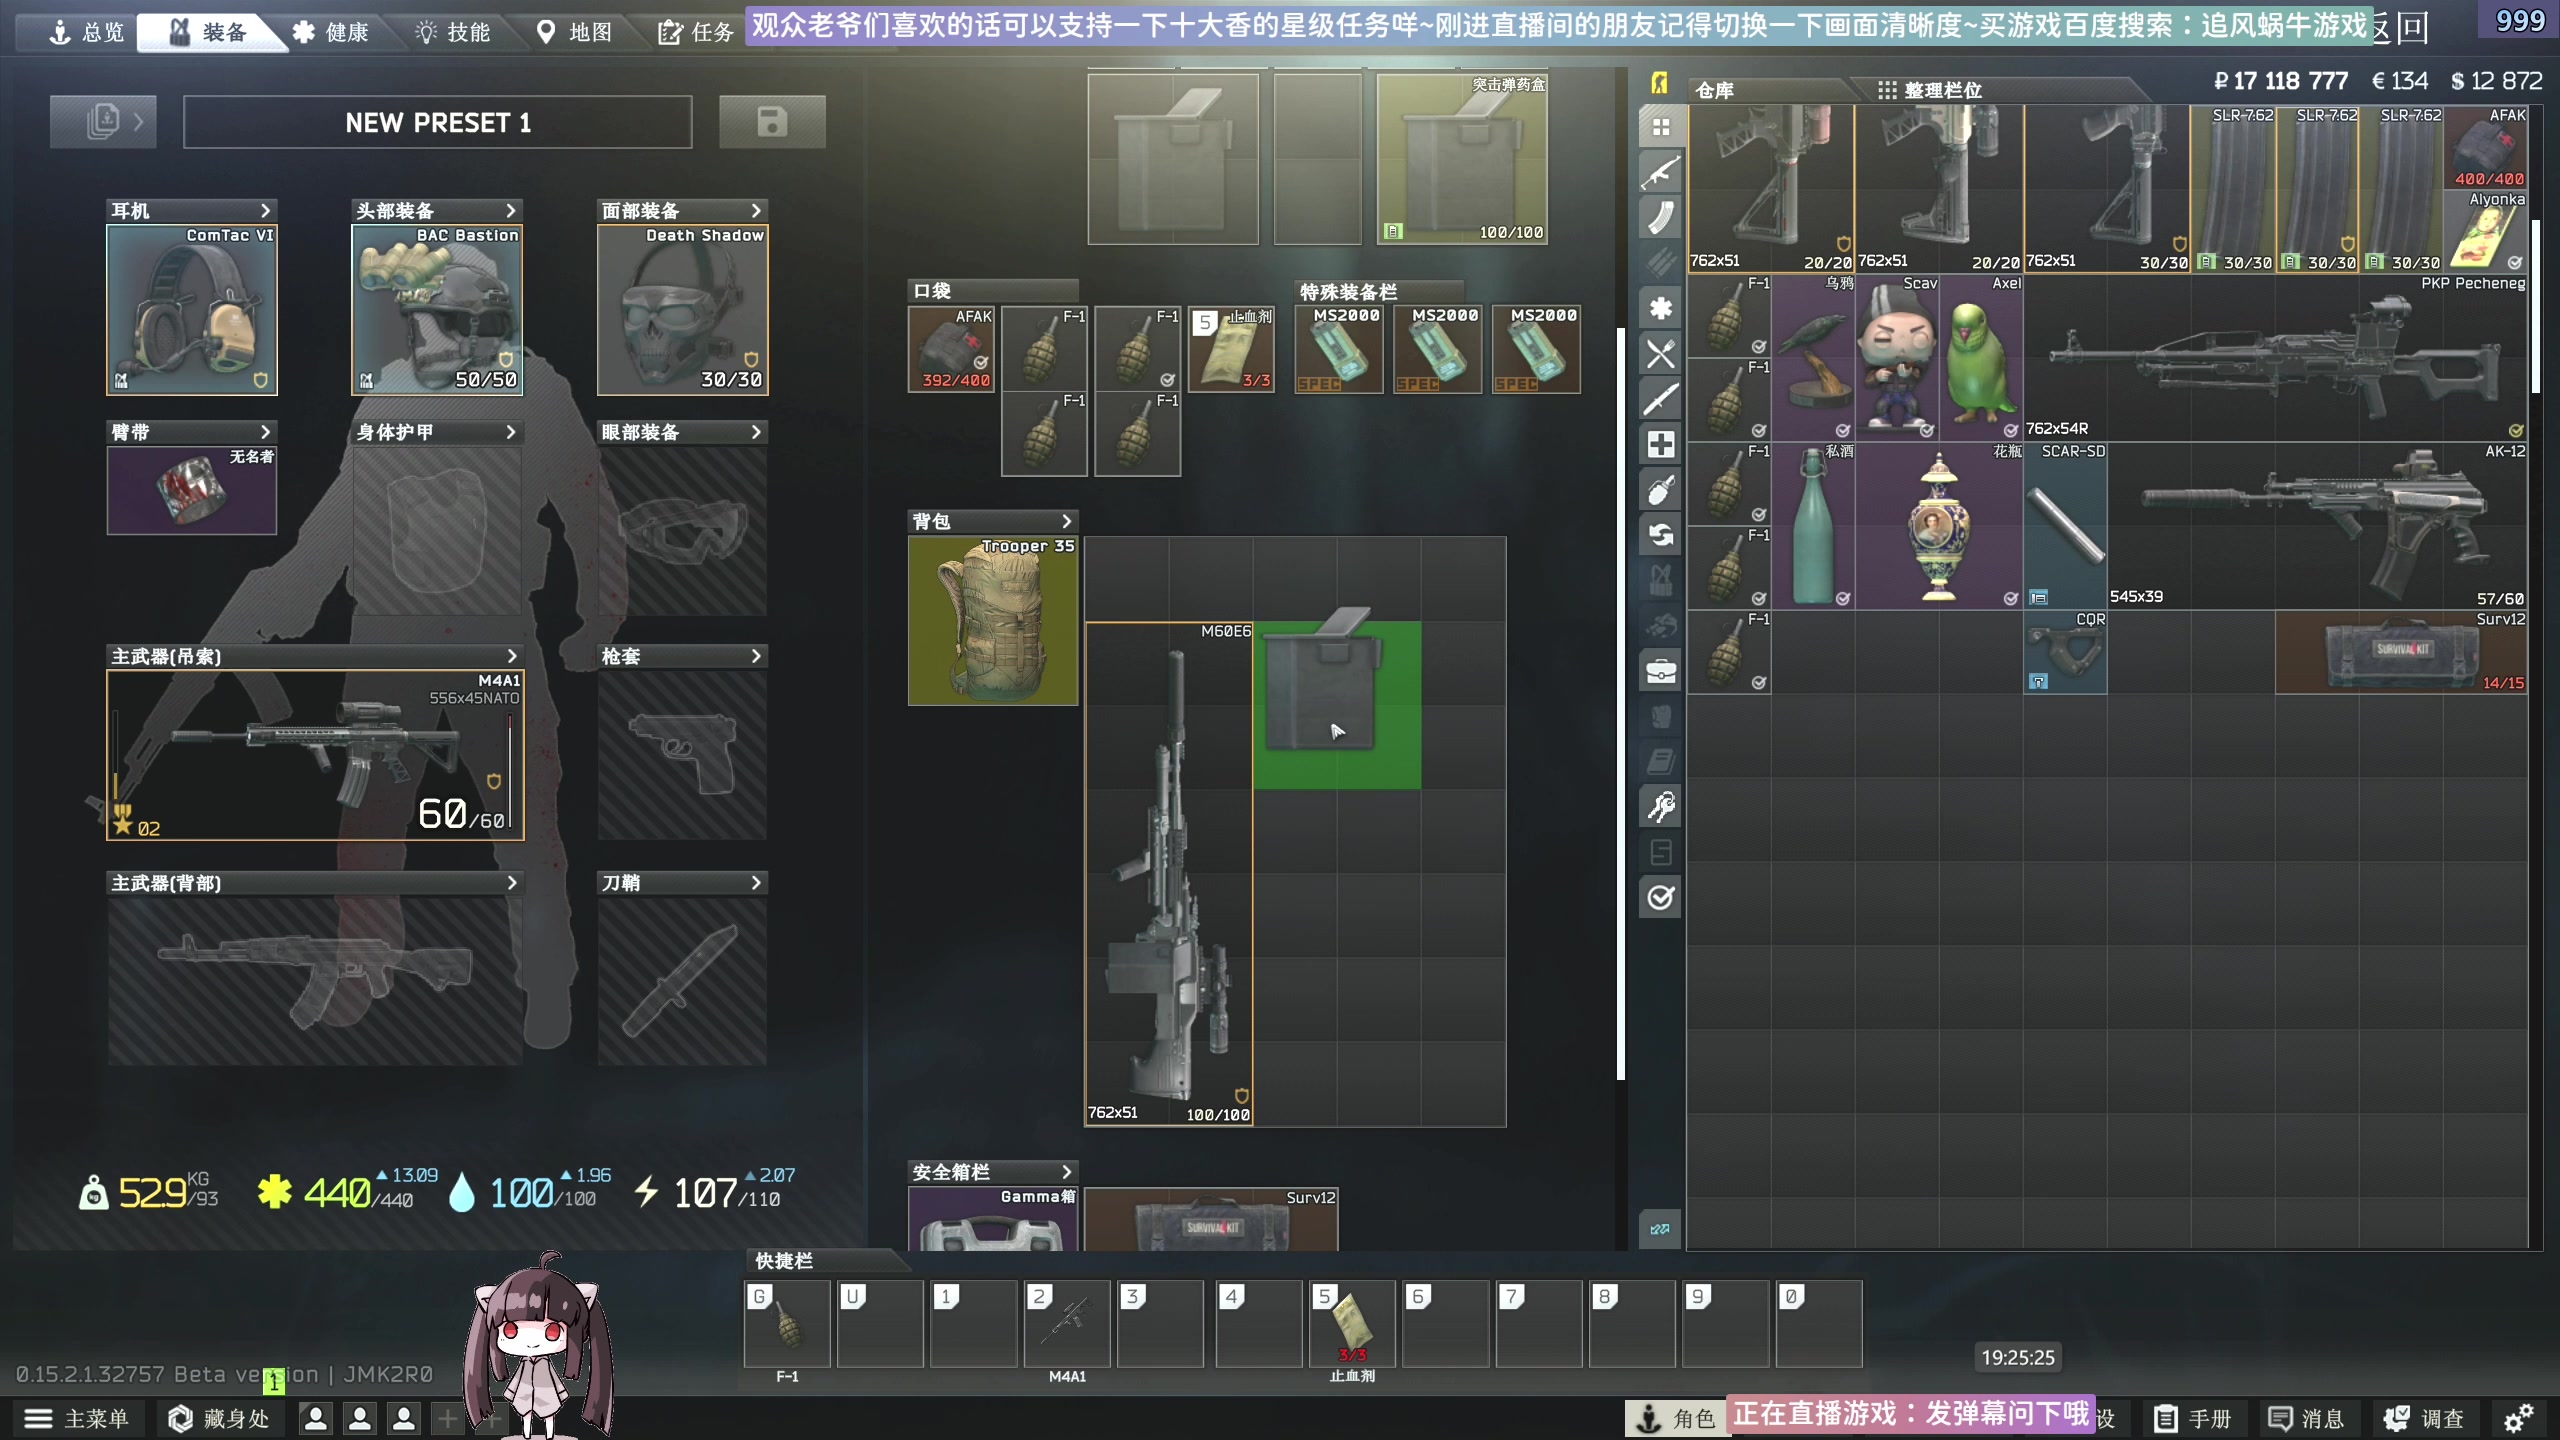Select the Alyonka chocolate in stash
The image size is (2560, 1440).
[2486, 231]
